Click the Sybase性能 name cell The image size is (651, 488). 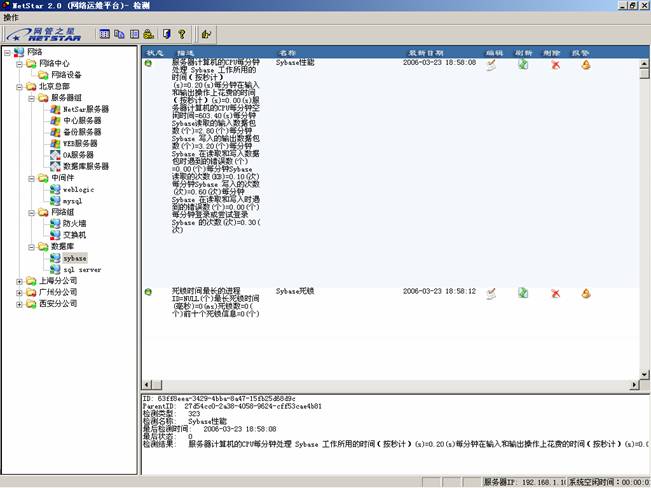click(295, 62)
